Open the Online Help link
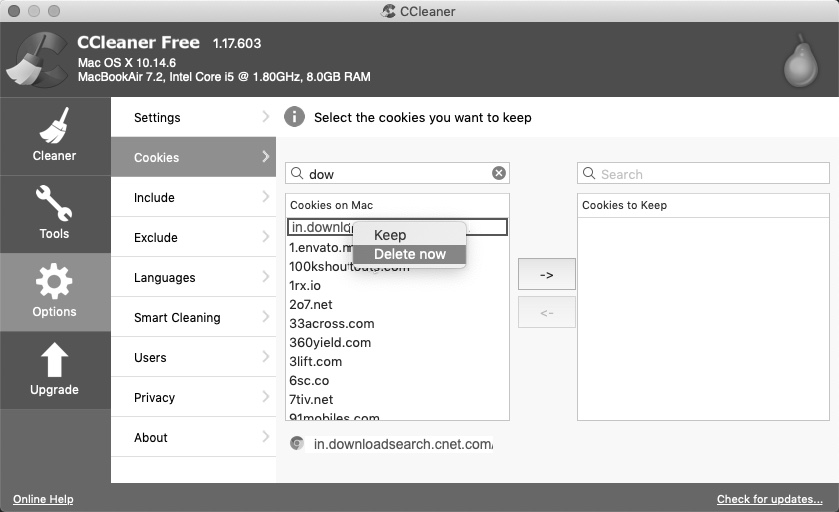Viewport: 839px width, 512px height. [43, 499]
